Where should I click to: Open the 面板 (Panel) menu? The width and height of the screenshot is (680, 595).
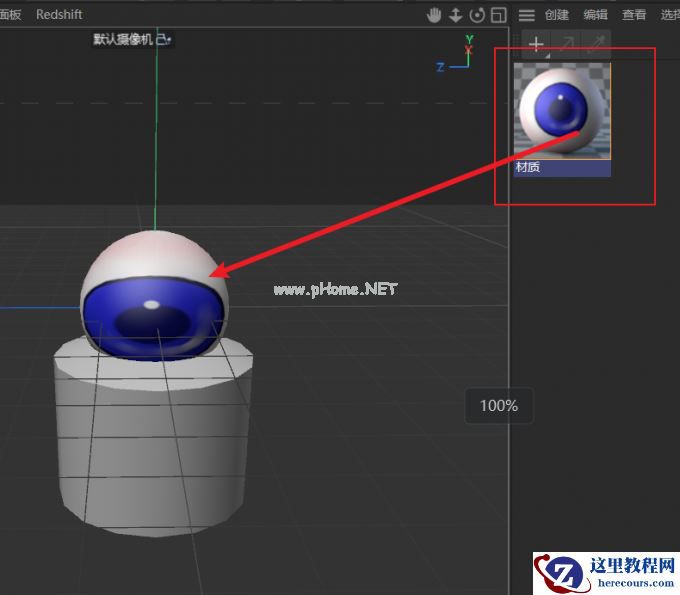(x=10, y=15)
